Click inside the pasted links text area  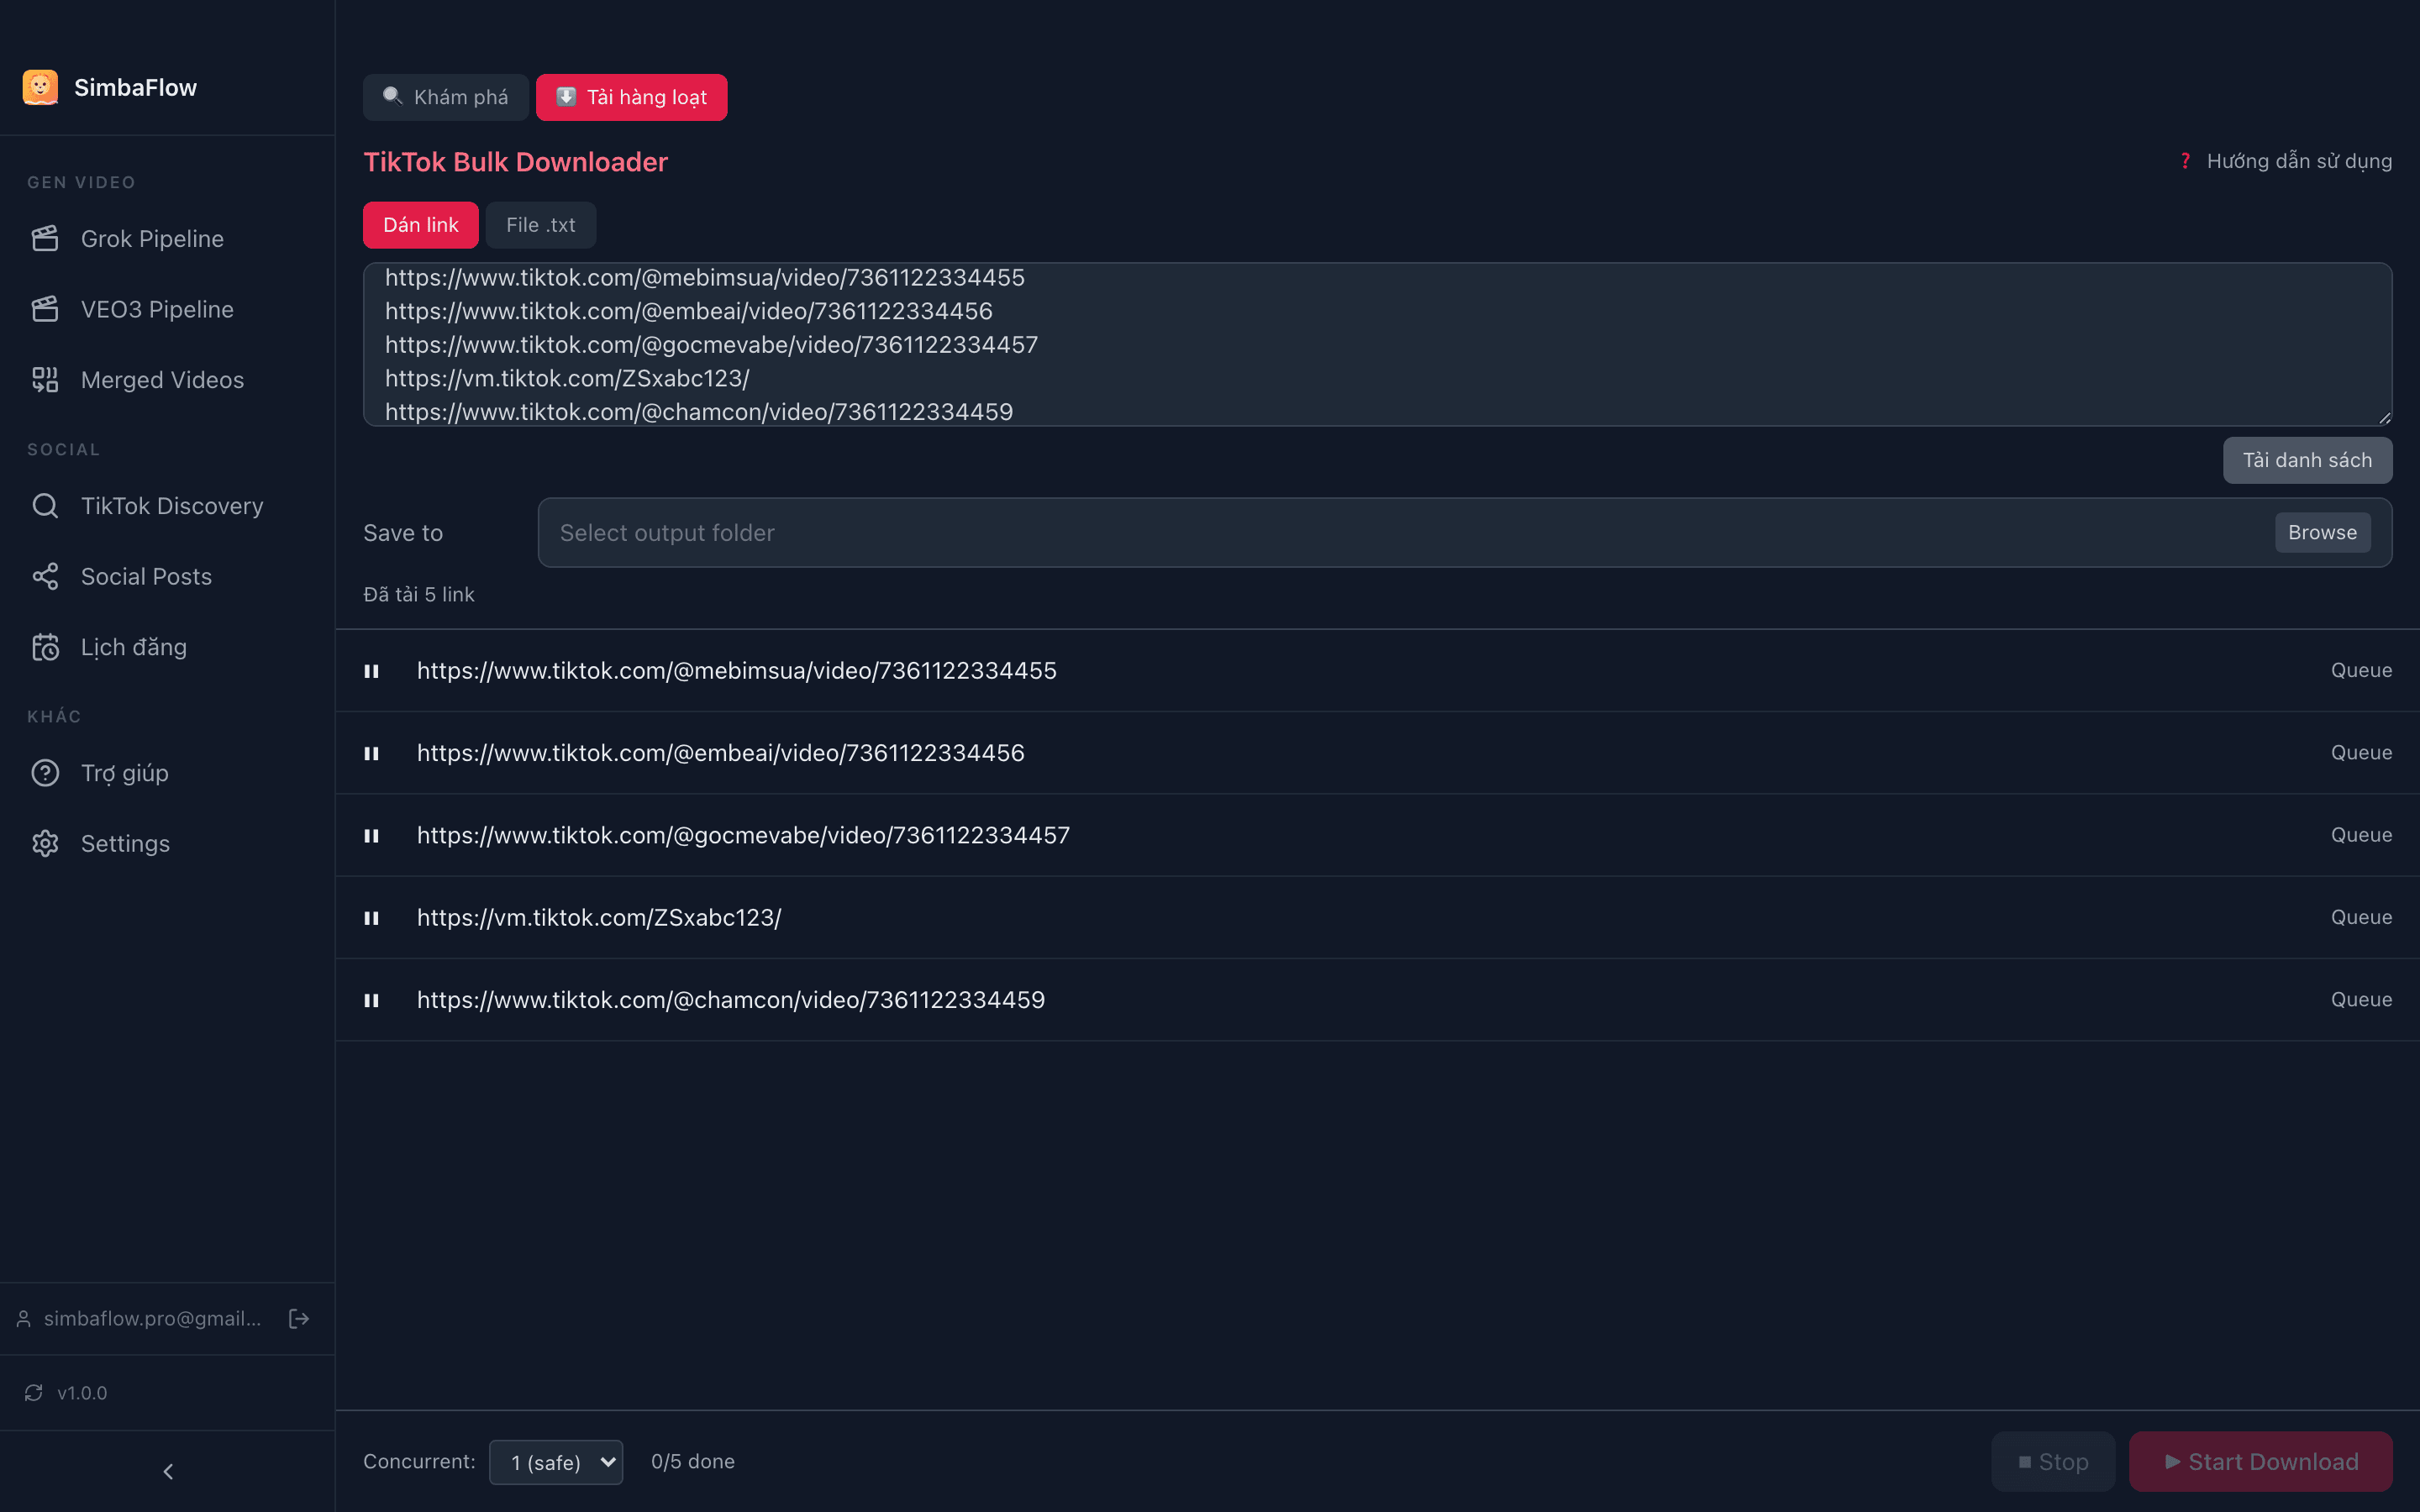pos(1377,345)
